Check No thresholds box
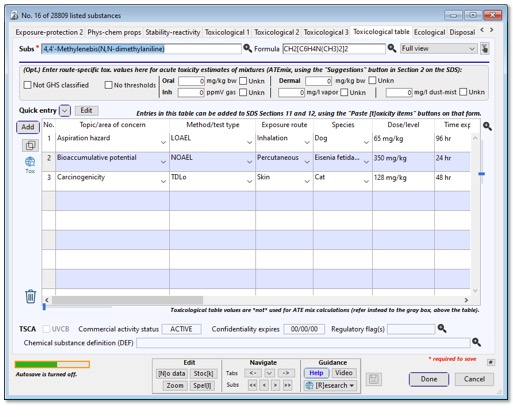This screenshot has height=419, width=513. point(108,85)
